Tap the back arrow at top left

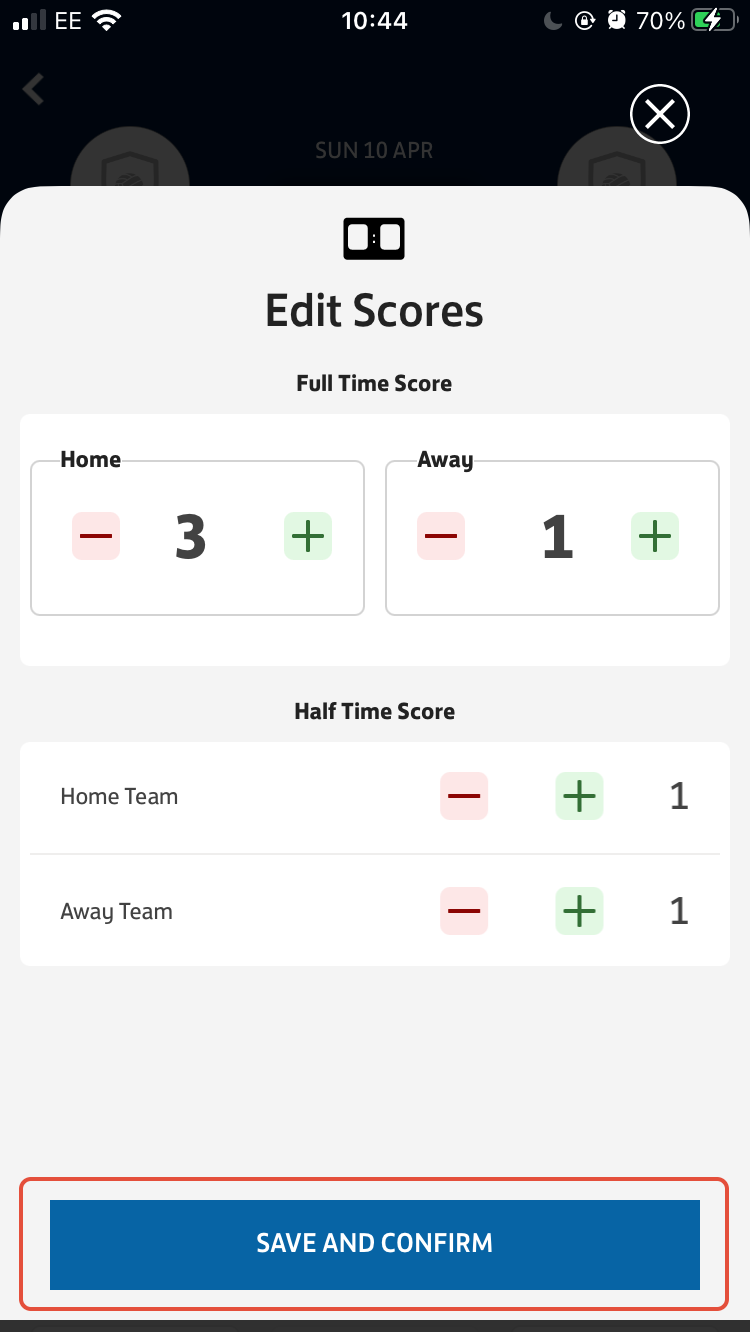pyautogui.click(x=33, y=89)
